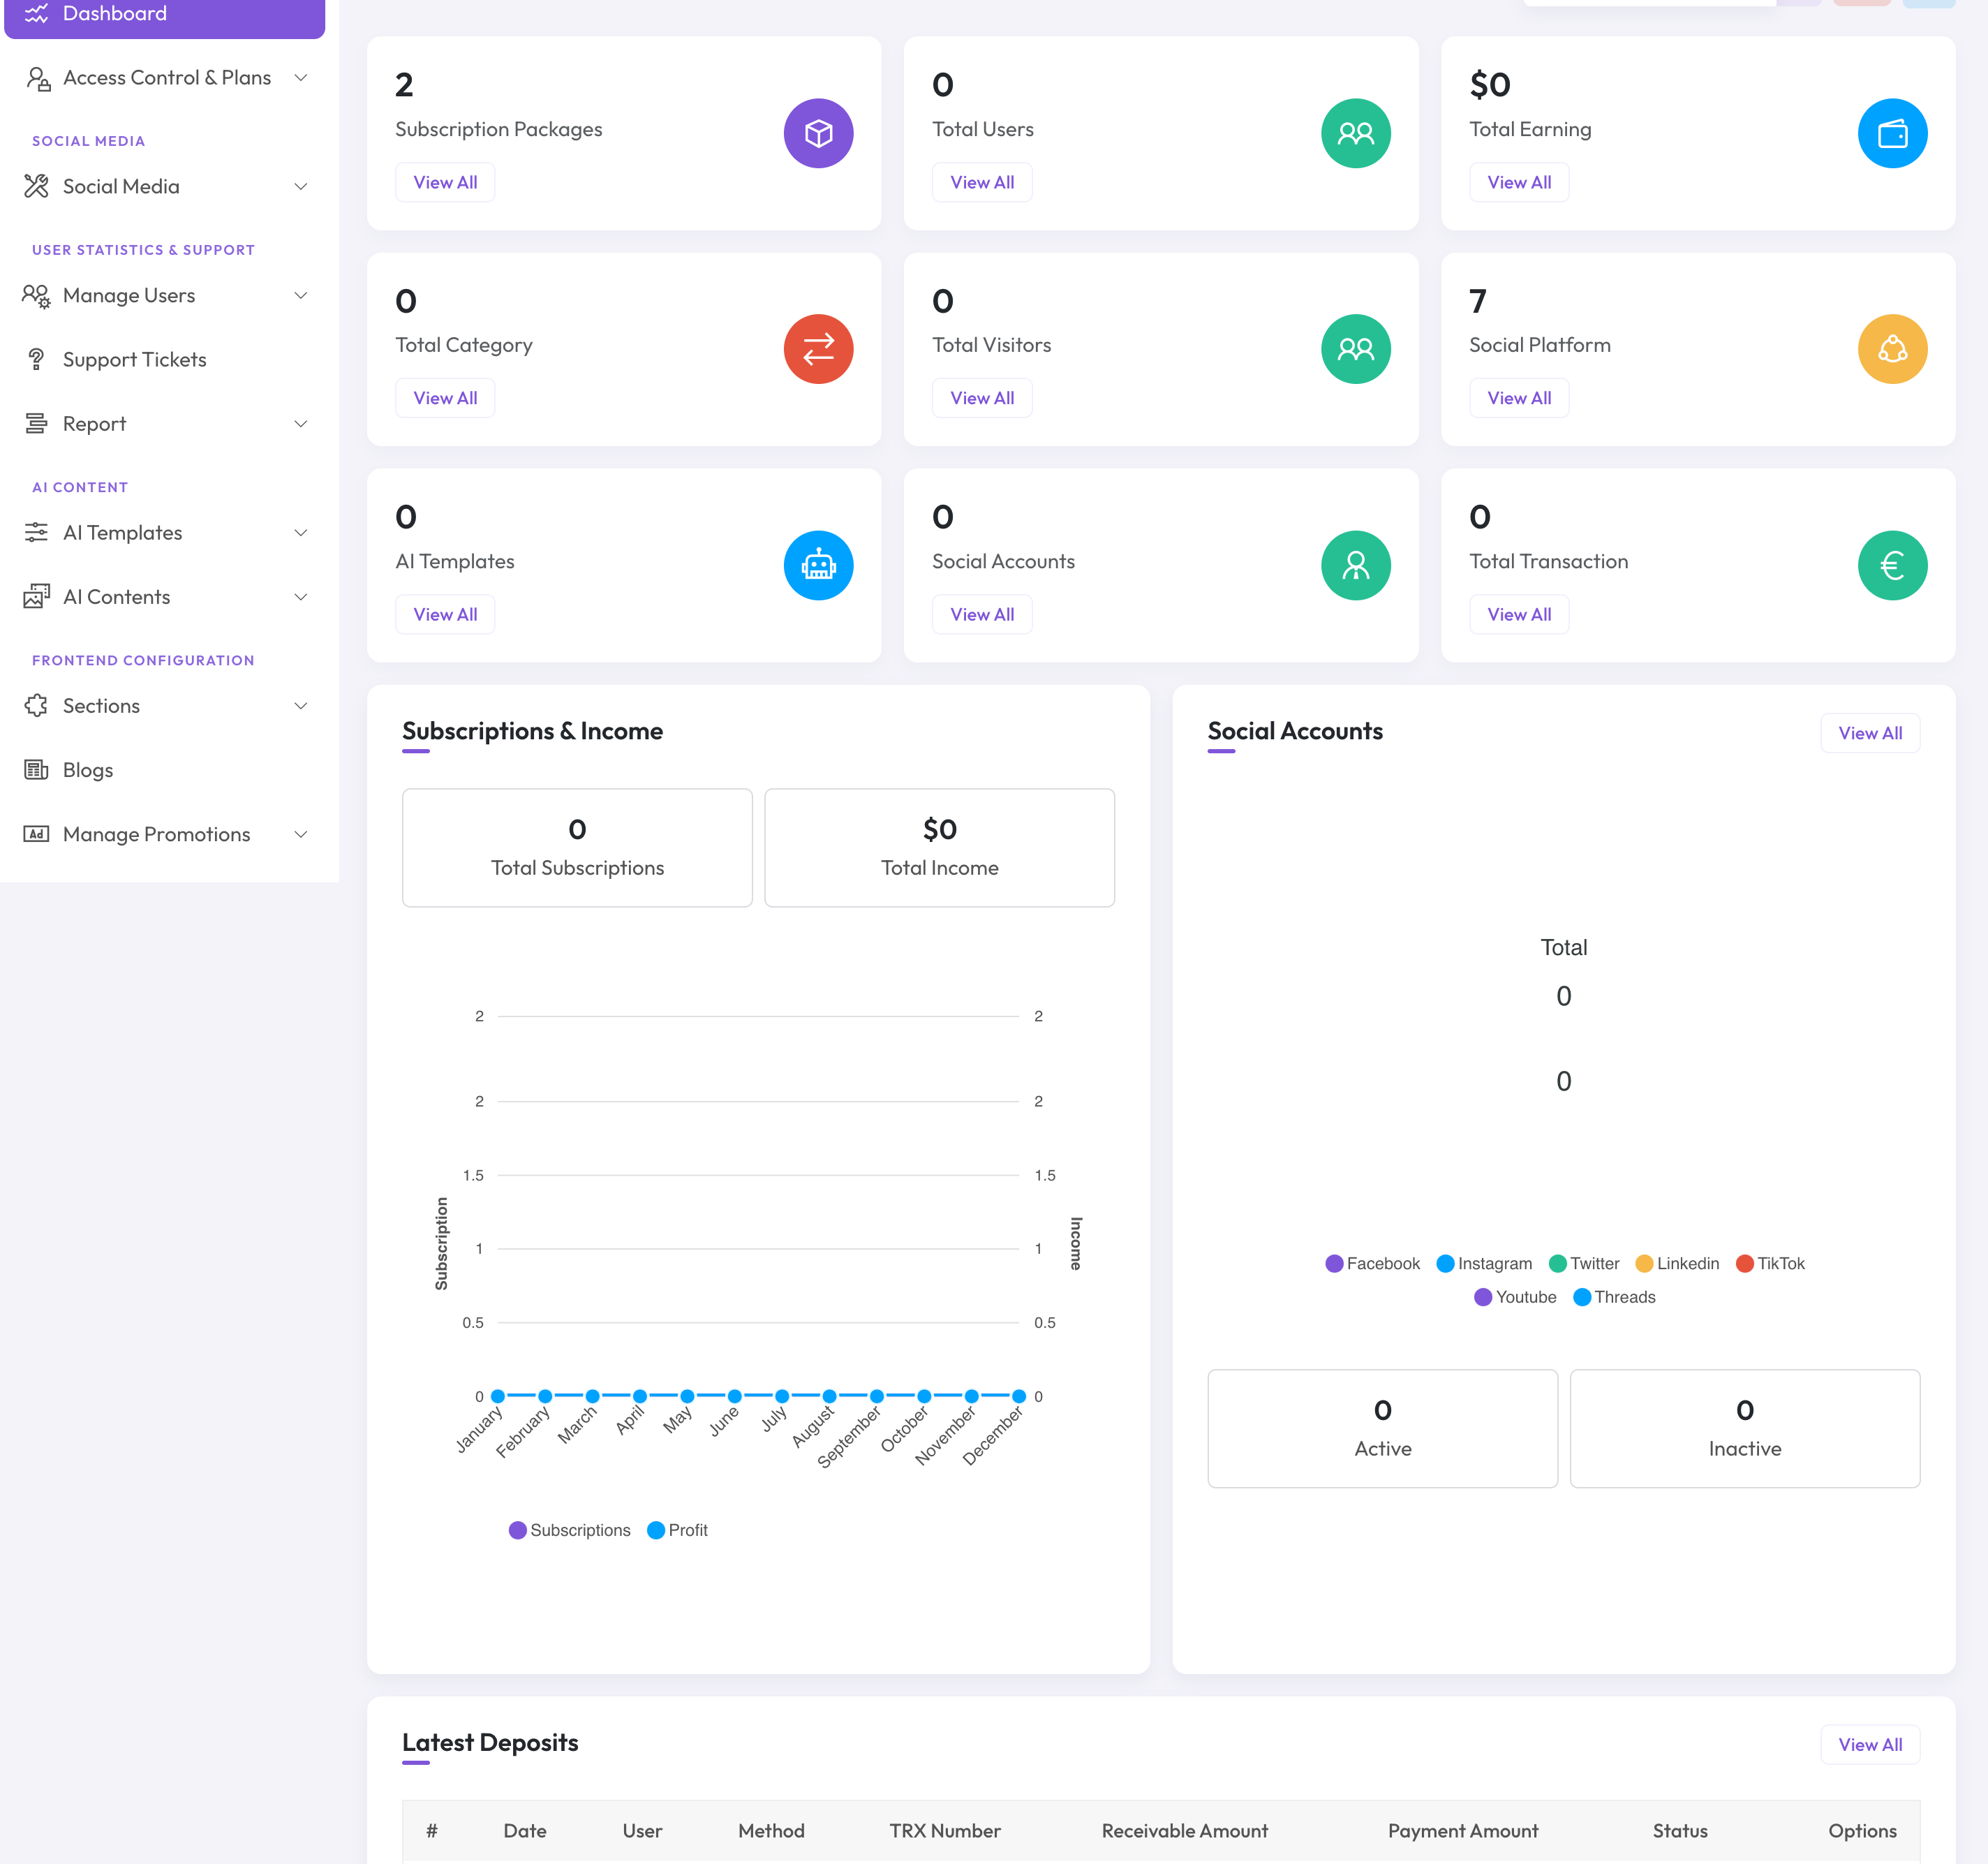1988x1864 pixels.
Task: Click the December data point on chart
Action: click(1018, 1396)
